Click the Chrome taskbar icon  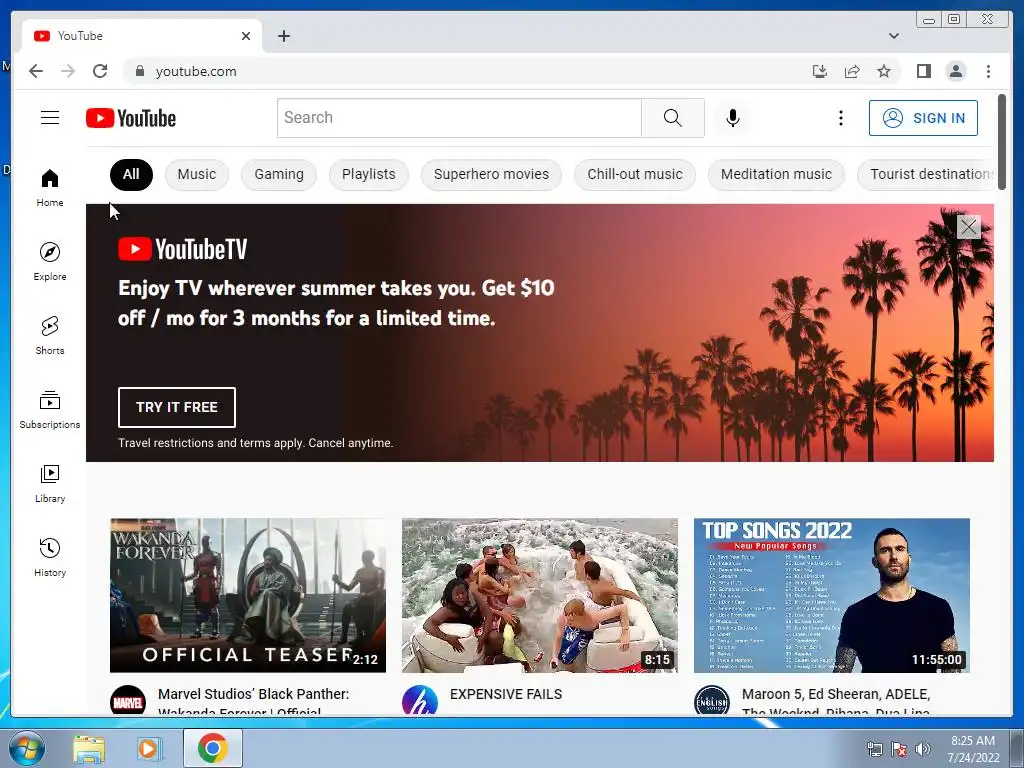coord(212,748)
